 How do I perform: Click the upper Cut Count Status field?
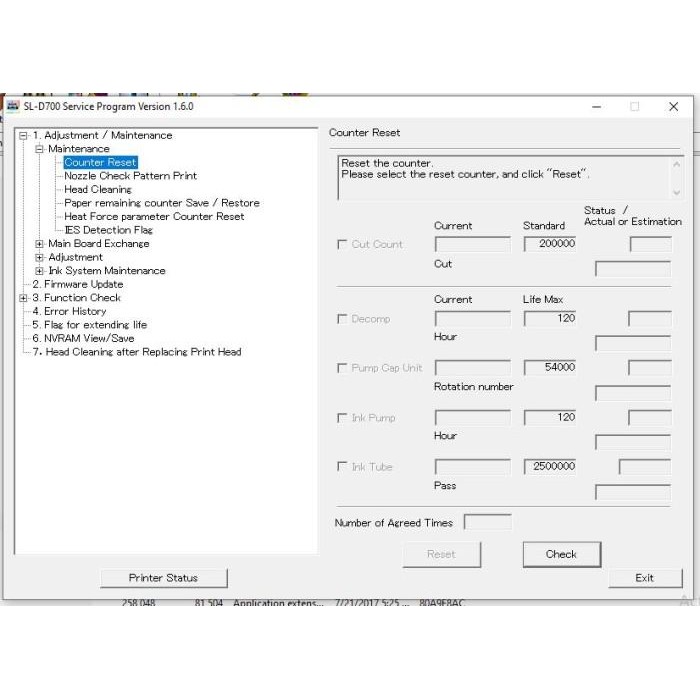tap(650, 244)
